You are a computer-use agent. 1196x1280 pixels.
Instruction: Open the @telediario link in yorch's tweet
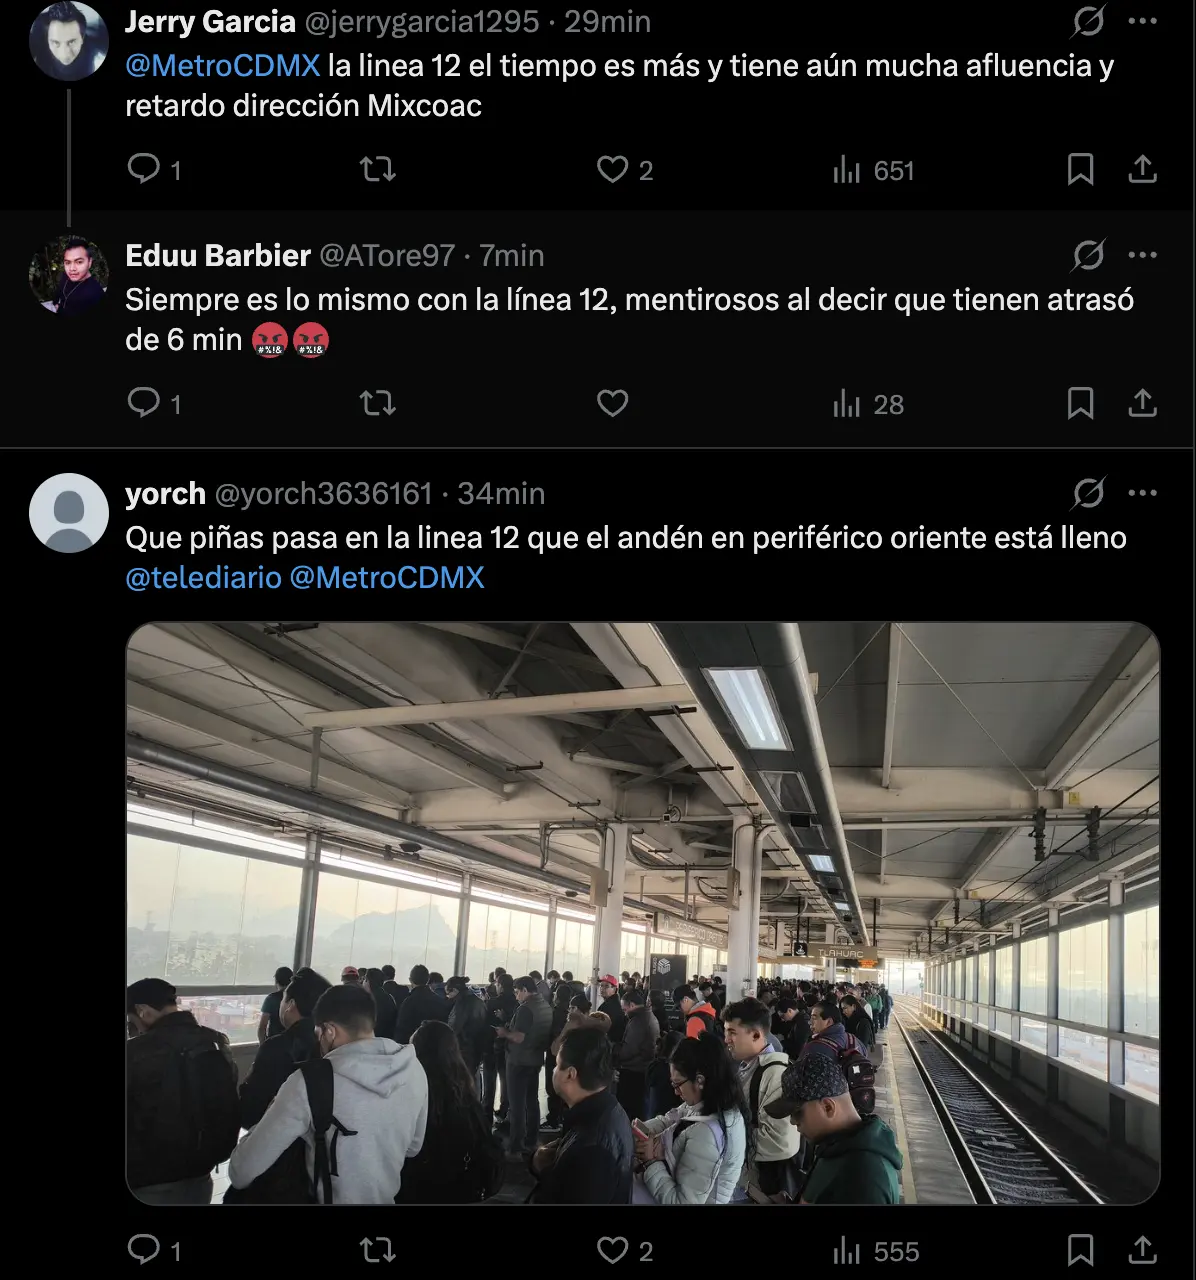201,577
